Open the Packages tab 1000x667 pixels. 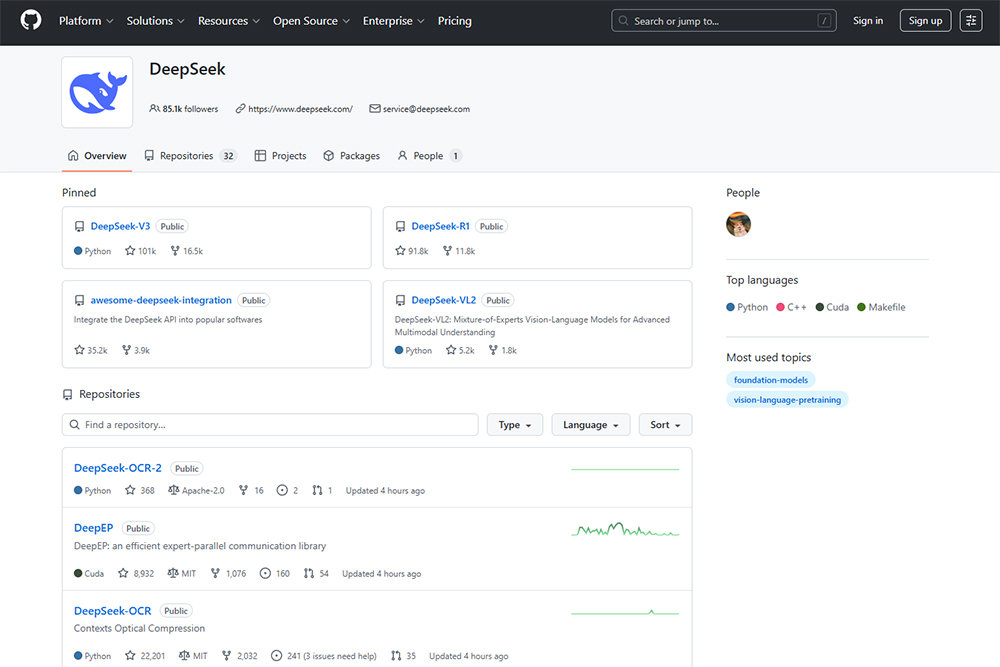[x=351, y=156]
